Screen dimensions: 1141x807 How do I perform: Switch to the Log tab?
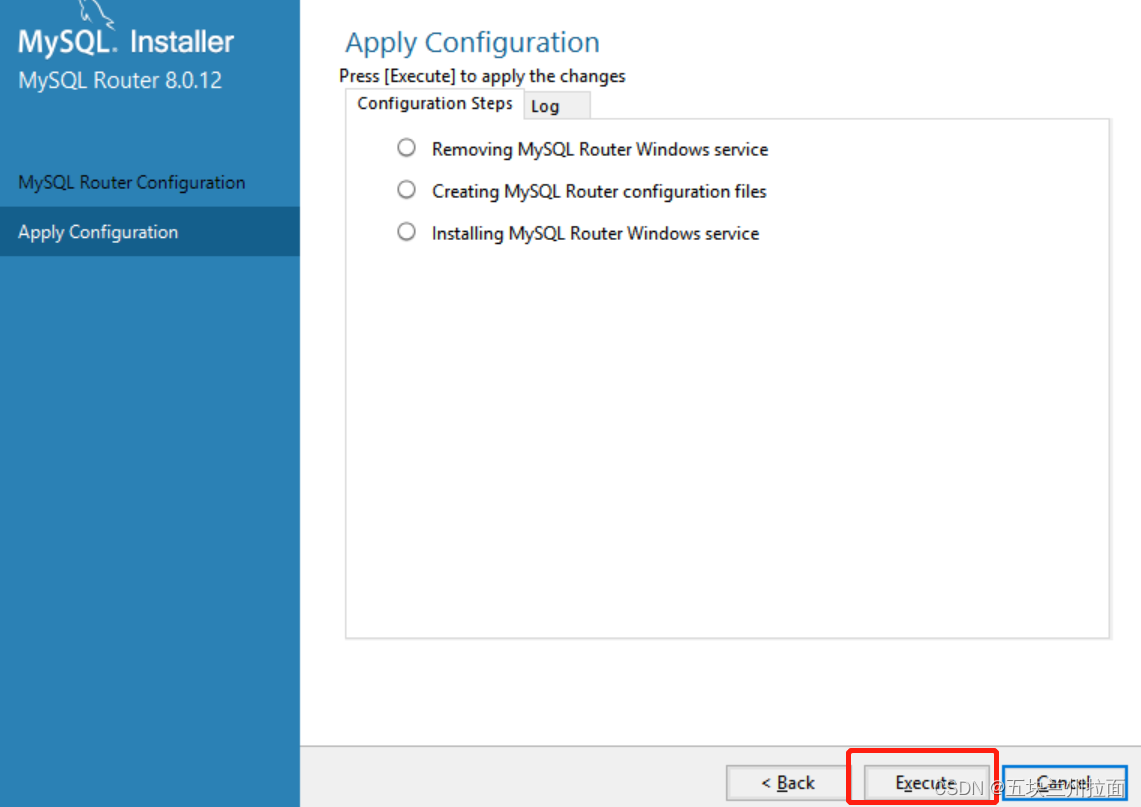coord(556,106)
